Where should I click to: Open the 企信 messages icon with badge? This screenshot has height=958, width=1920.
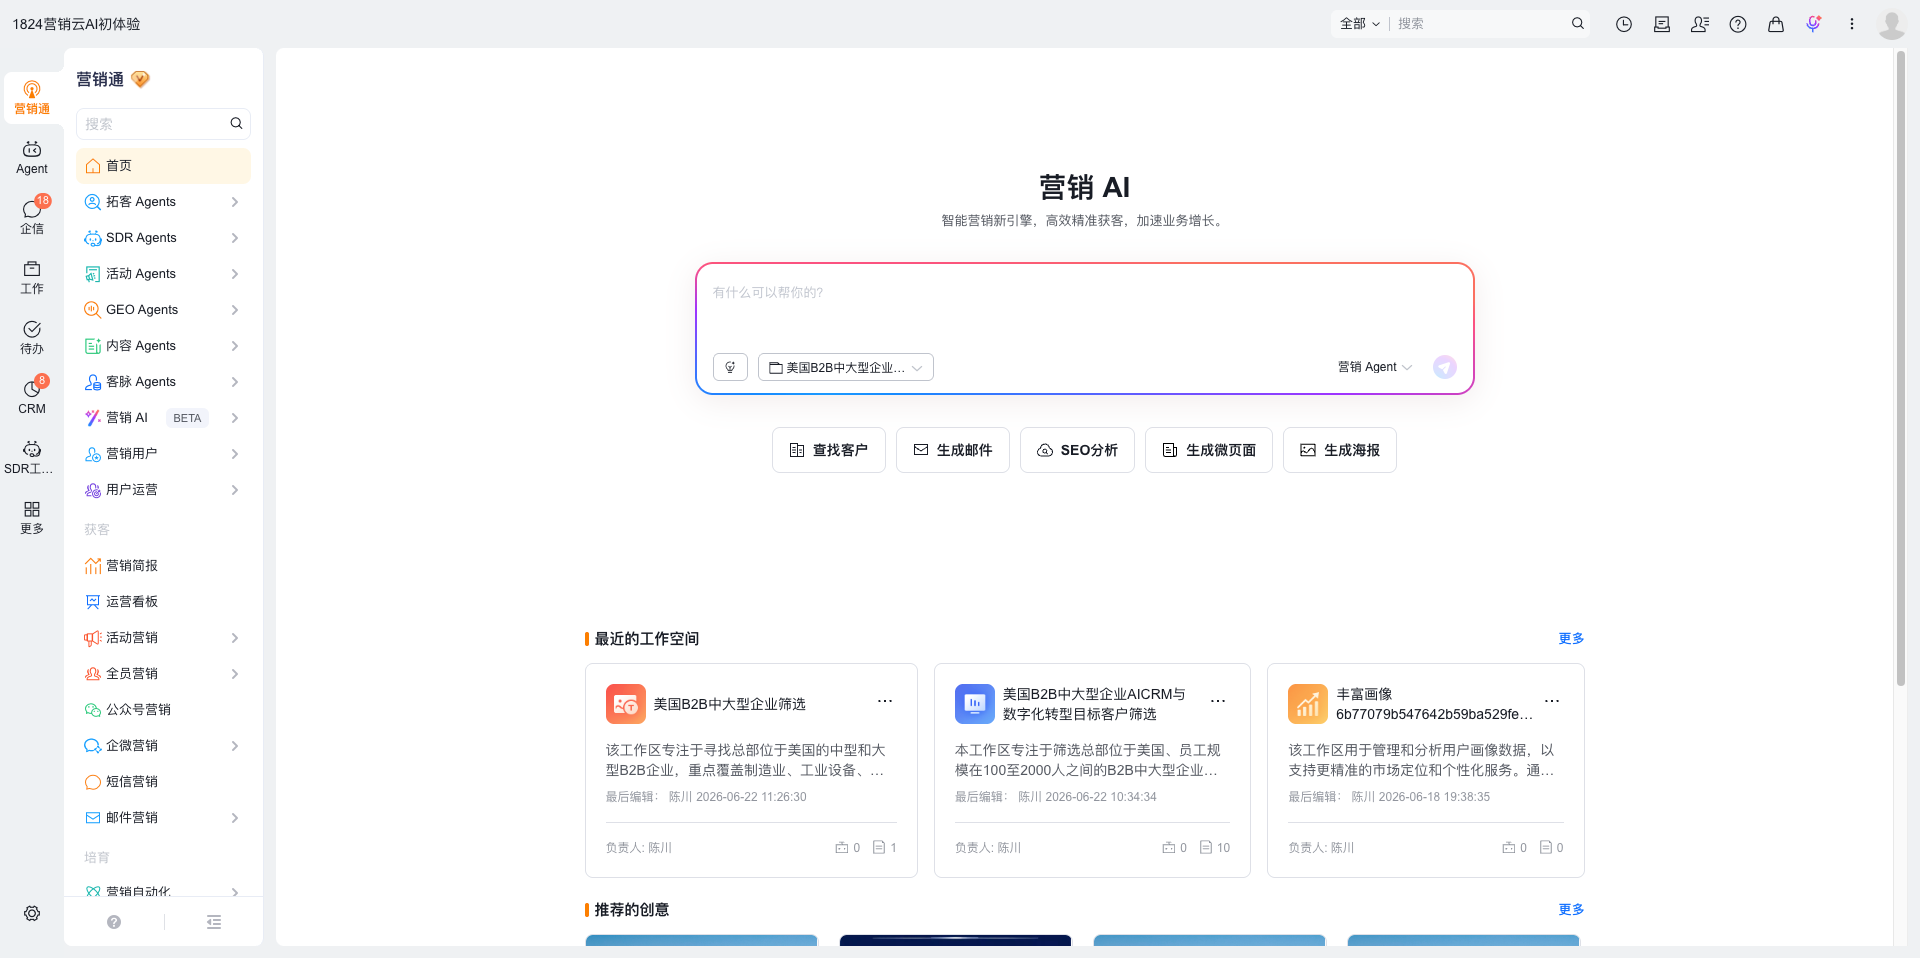coord(32,217)
